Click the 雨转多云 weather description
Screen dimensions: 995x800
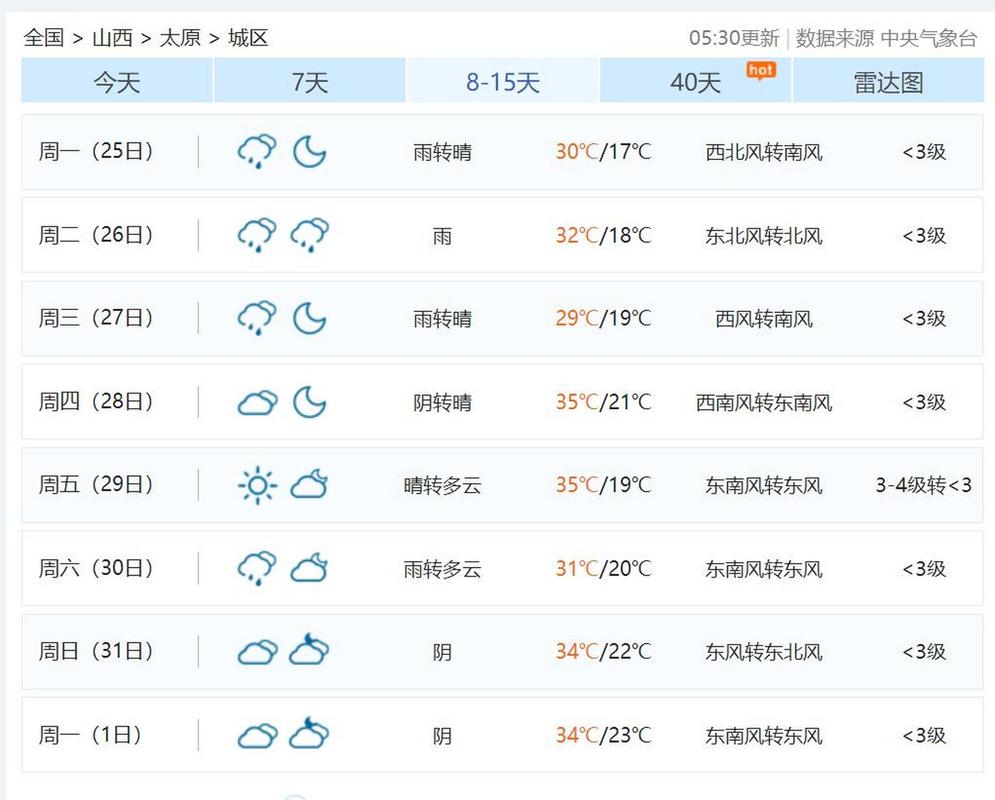coord(442,569)
